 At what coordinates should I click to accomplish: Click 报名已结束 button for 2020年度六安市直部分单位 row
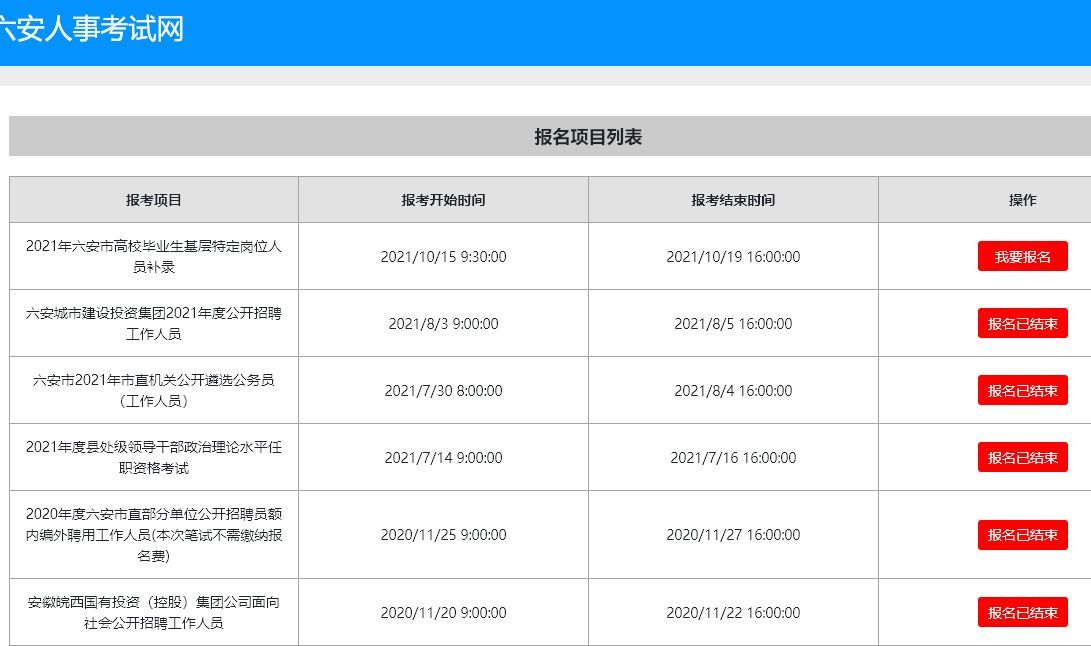1022,534
